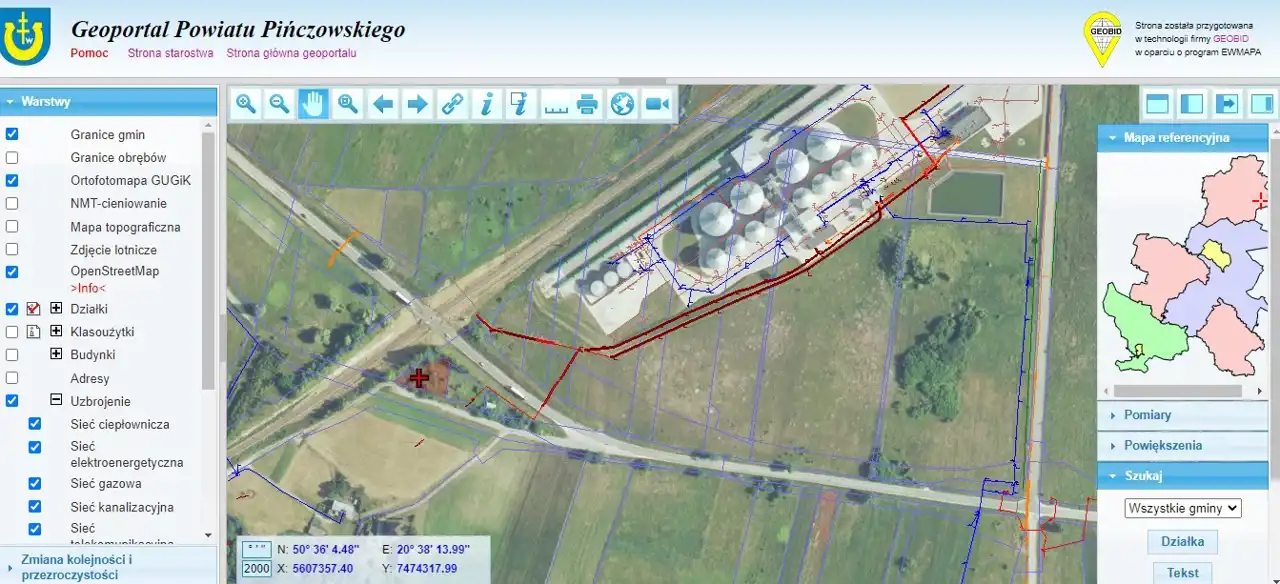Uncheck the Ortofotomapa GUGiK layer
Screen dimensions: 1280x584
pyautogui.click(x=12, y=181)
